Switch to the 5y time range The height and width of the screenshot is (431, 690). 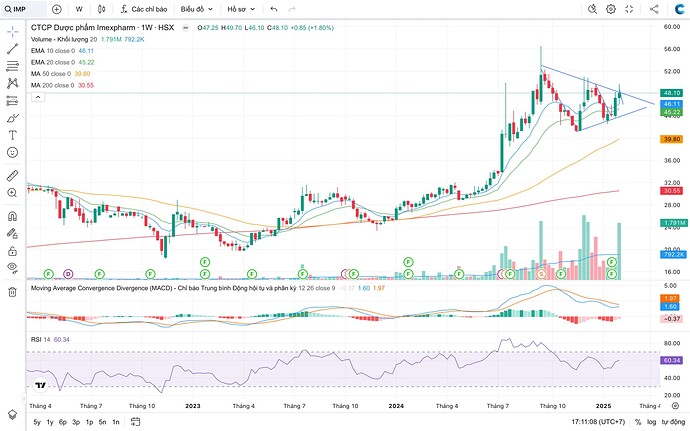(37, 422)
